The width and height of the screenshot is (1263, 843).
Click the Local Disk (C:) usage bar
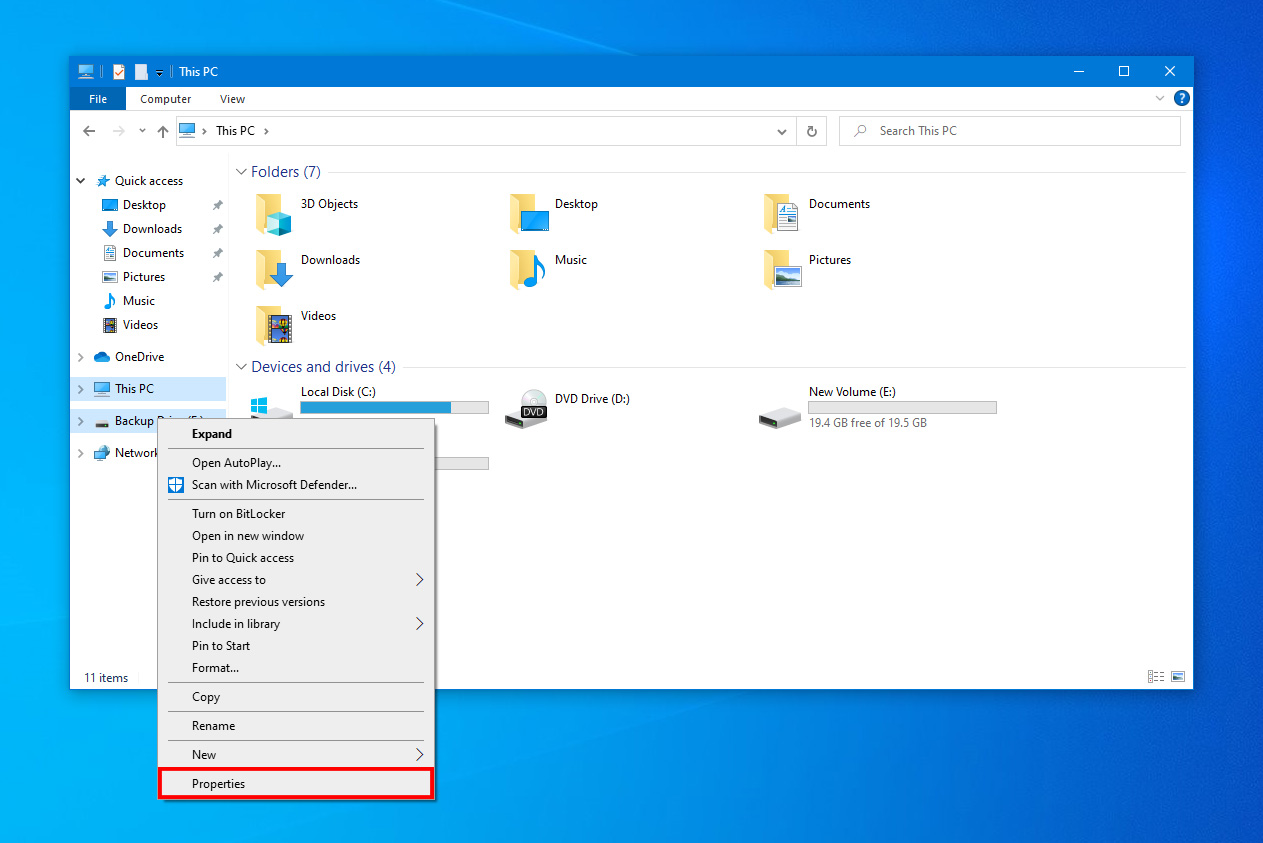[x=394, y=407]
